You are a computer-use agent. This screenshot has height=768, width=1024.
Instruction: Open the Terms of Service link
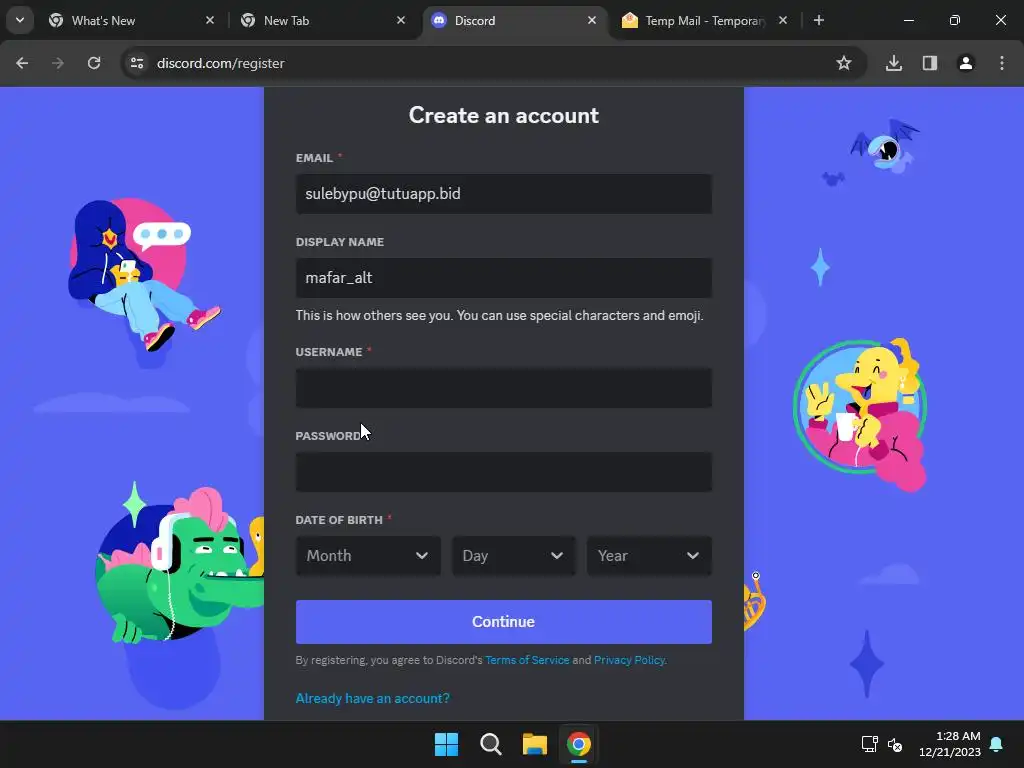click(x=527, y=660)
